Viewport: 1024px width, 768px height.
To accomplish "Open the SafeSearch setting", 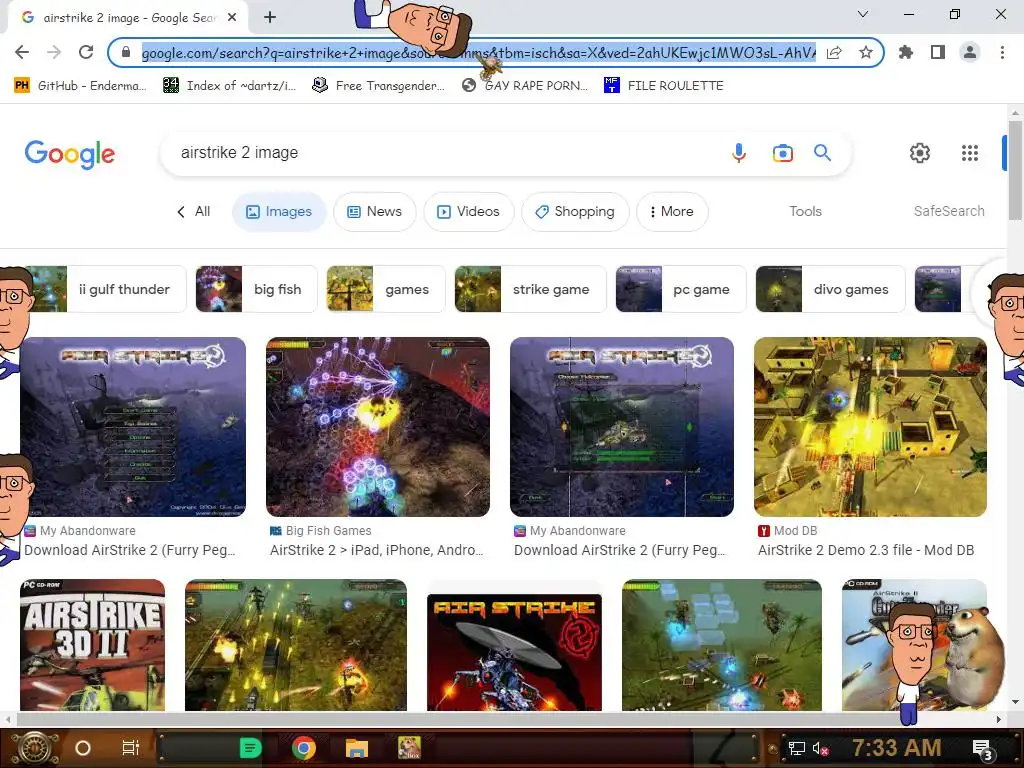I will point(949,212).
